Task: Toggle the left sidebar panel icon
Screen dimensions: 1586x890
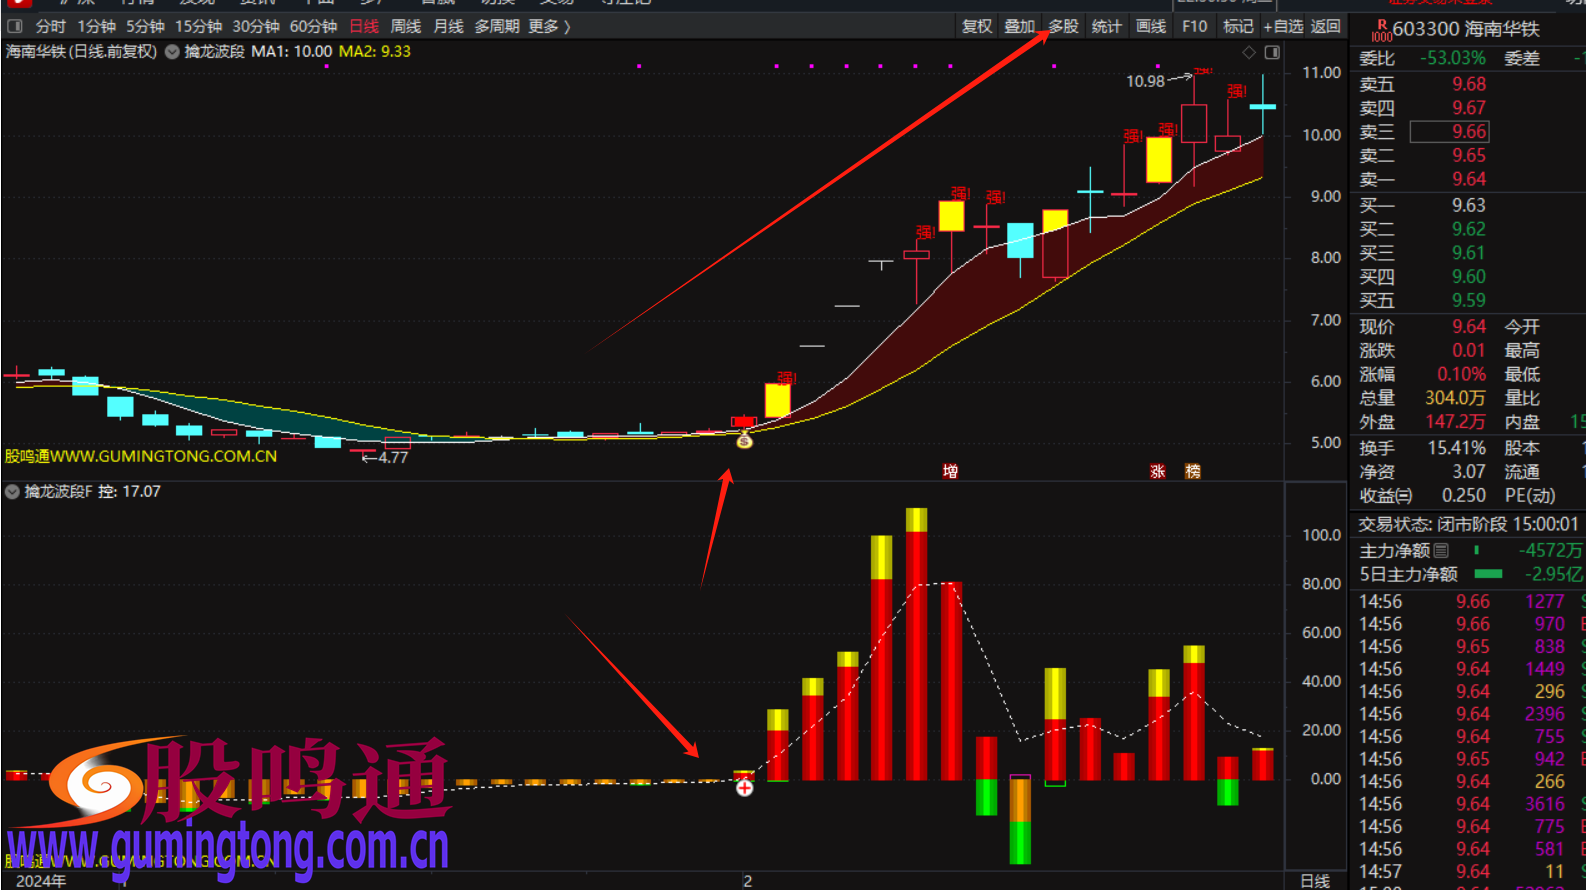Action: point(15,26)
